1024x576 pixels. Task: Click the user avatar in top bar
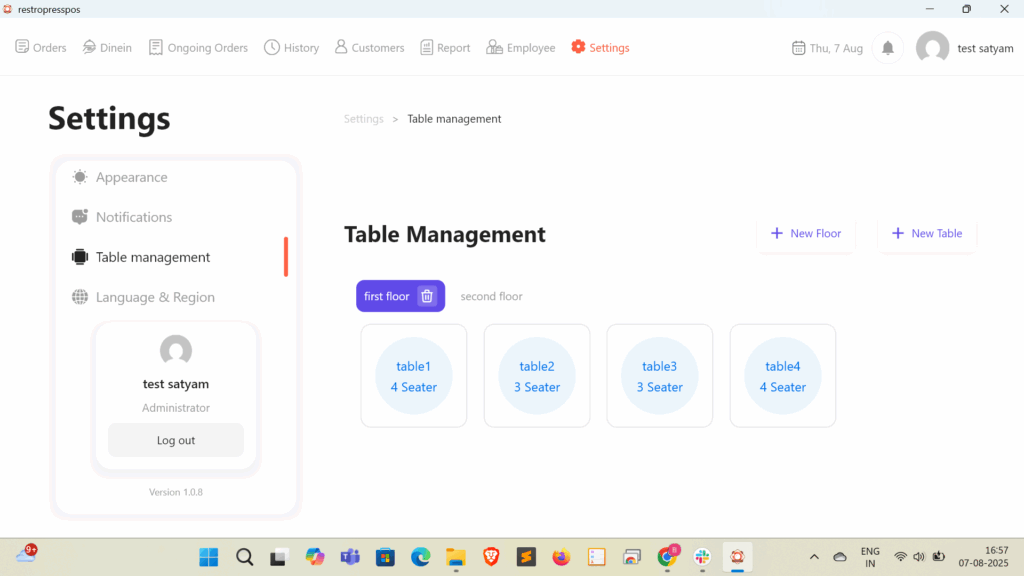(932, 48)
